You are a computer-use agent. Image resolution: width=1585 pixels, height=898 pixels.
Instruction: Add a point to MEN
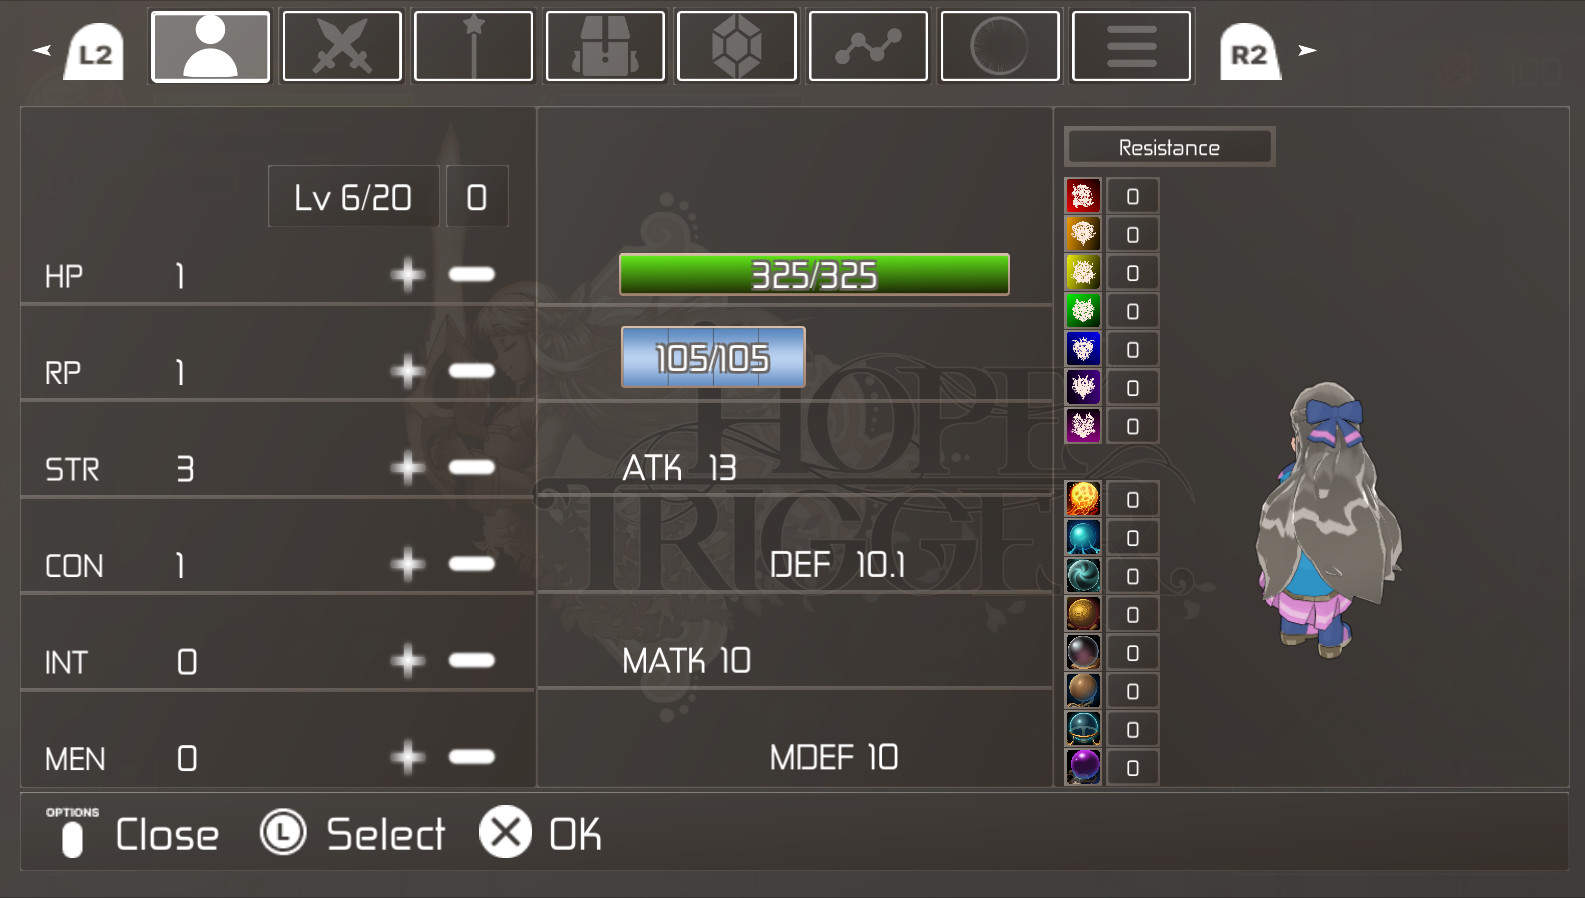pyautogui.click(x=408, y=757)
